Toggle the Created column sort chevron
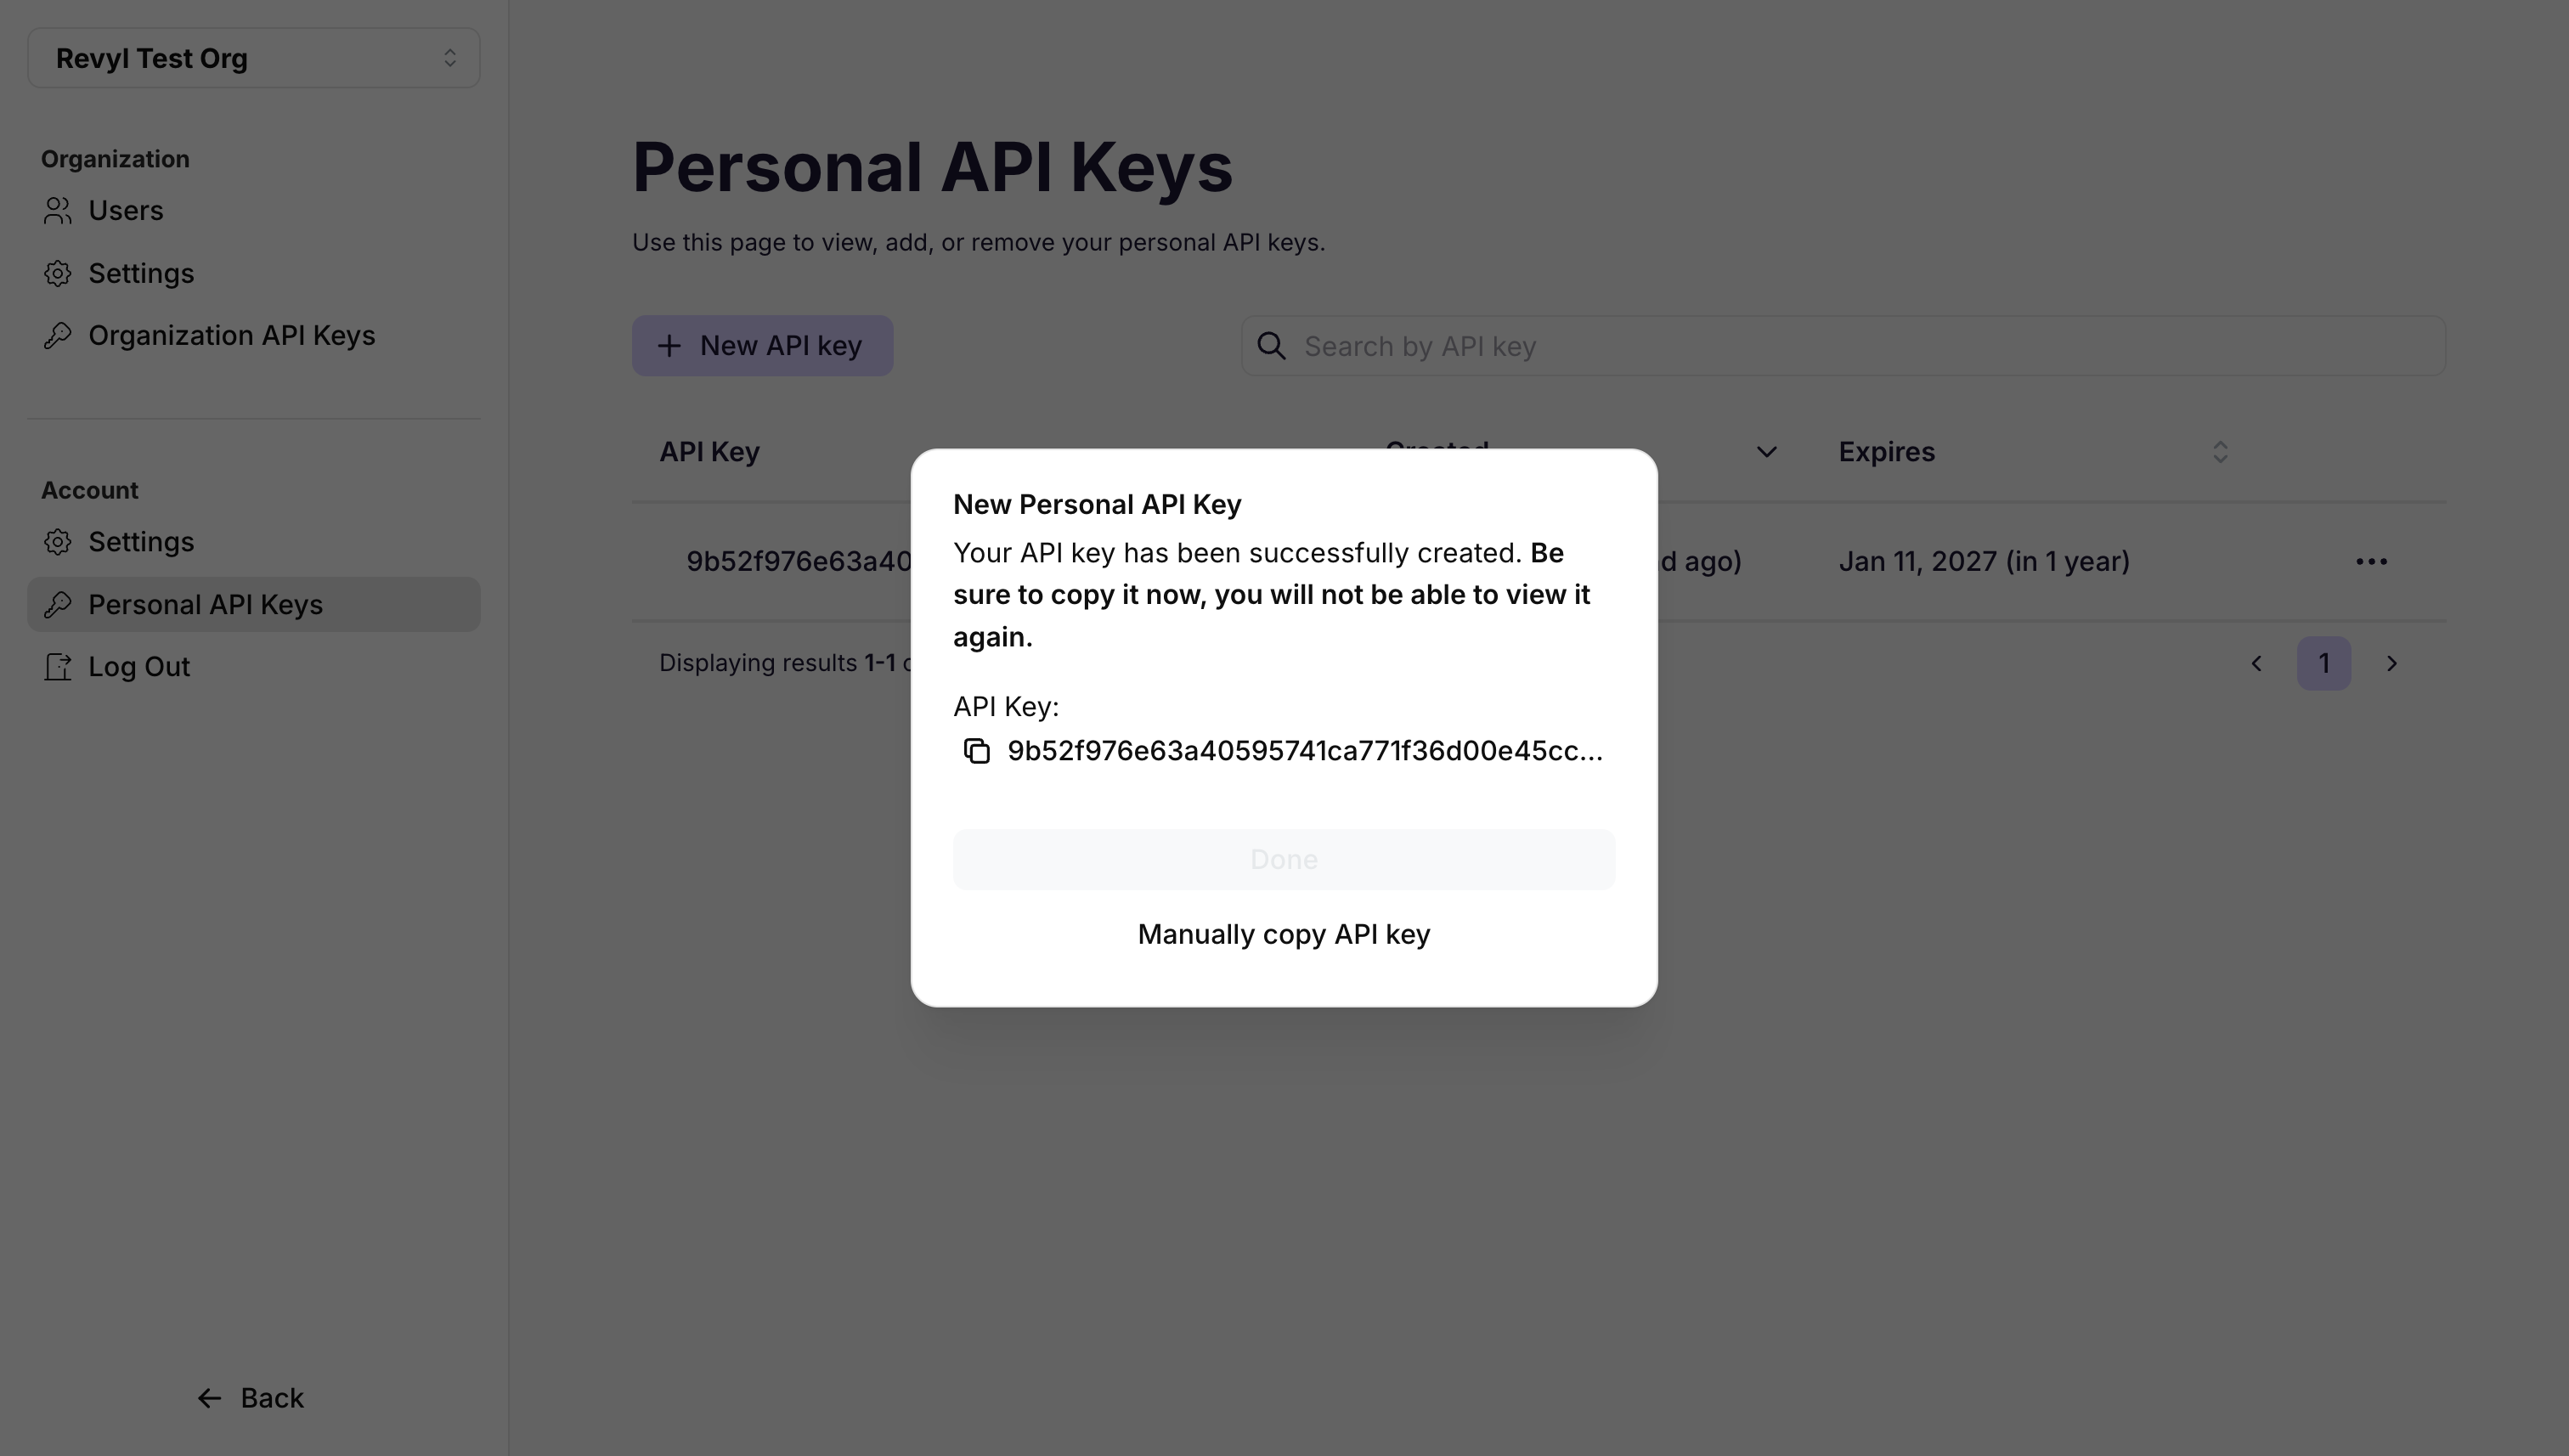 (x=1766, y=452)
